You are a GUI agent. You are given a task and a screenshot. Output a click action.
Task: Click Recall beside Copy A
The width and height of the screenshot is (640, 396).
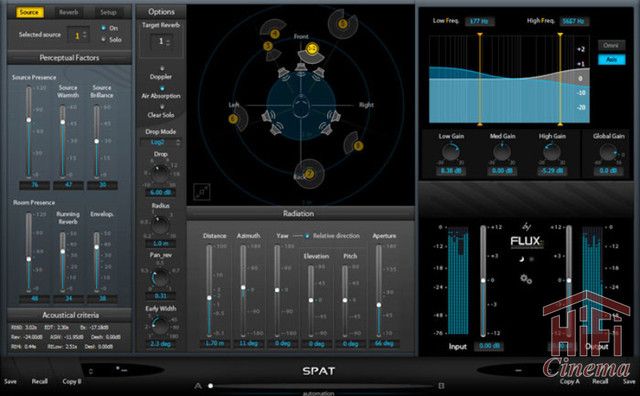(x=600, y=381)
